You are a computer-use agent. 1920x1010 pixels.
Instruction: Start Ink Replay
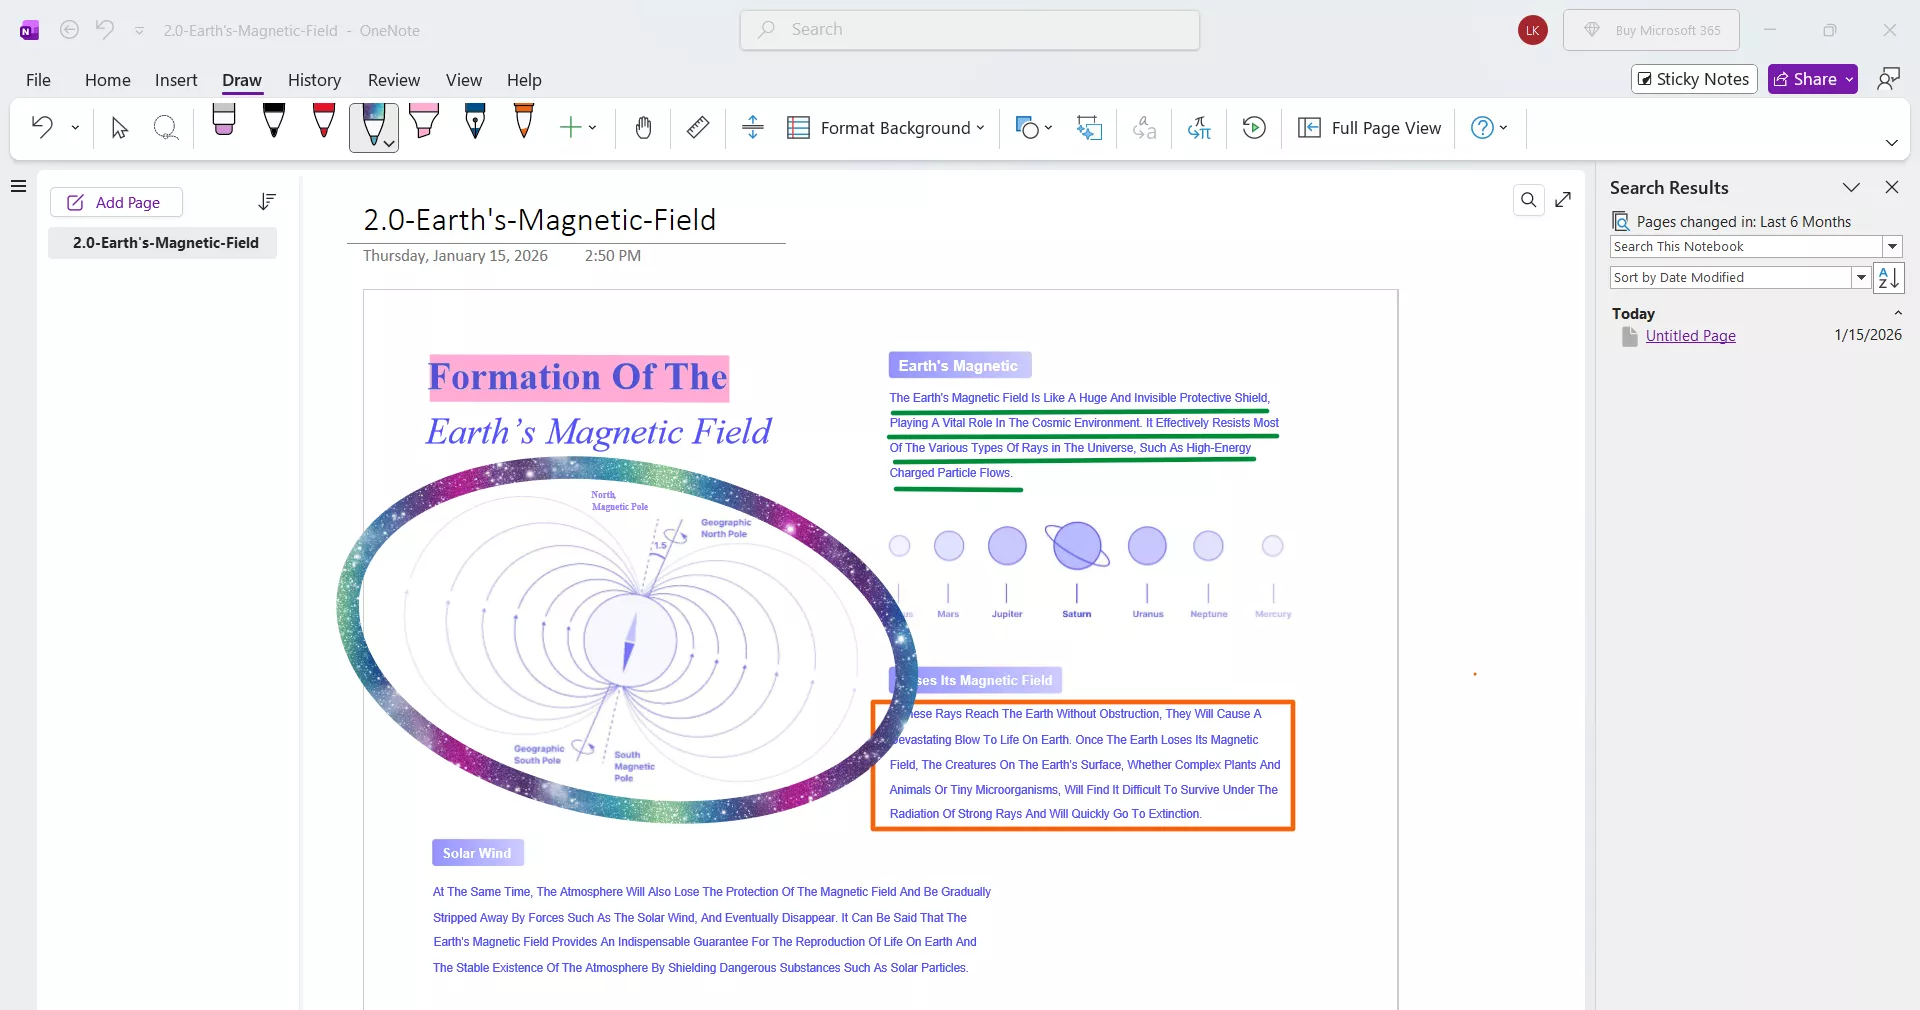(x=1254, y=128)
